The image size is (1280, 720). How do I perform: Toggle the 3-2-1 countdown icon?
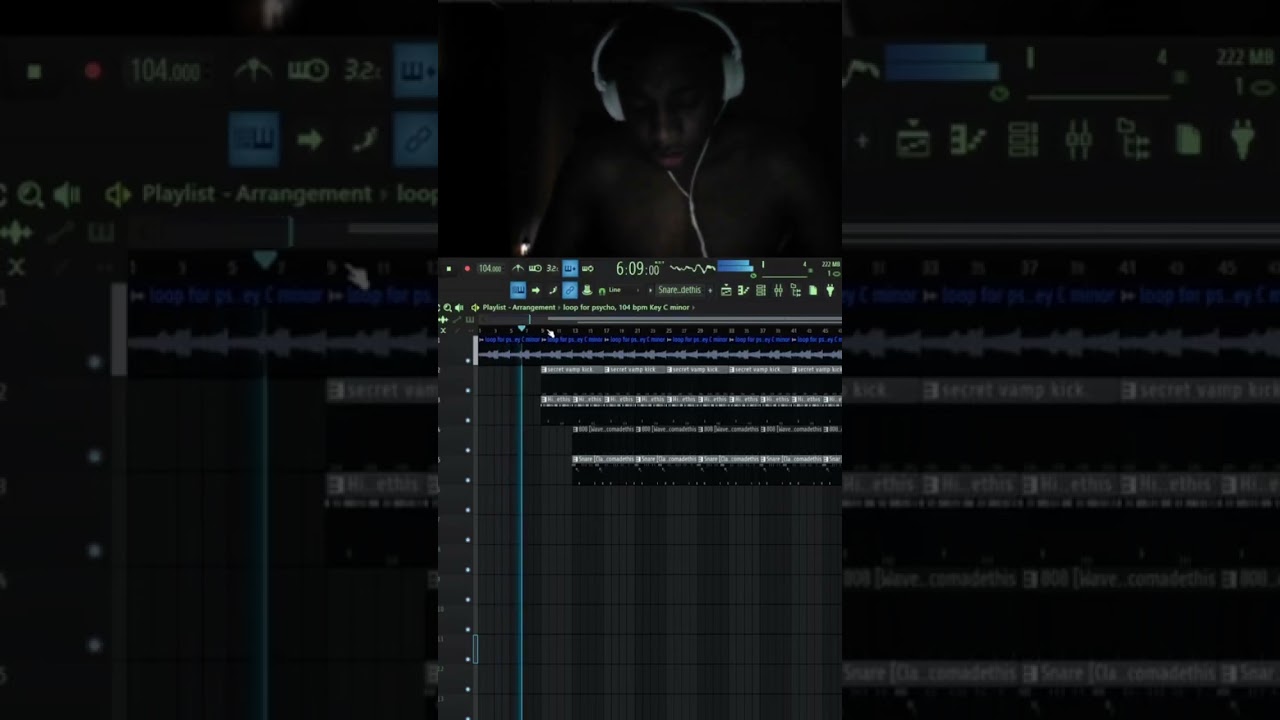(x=552, y=268)
